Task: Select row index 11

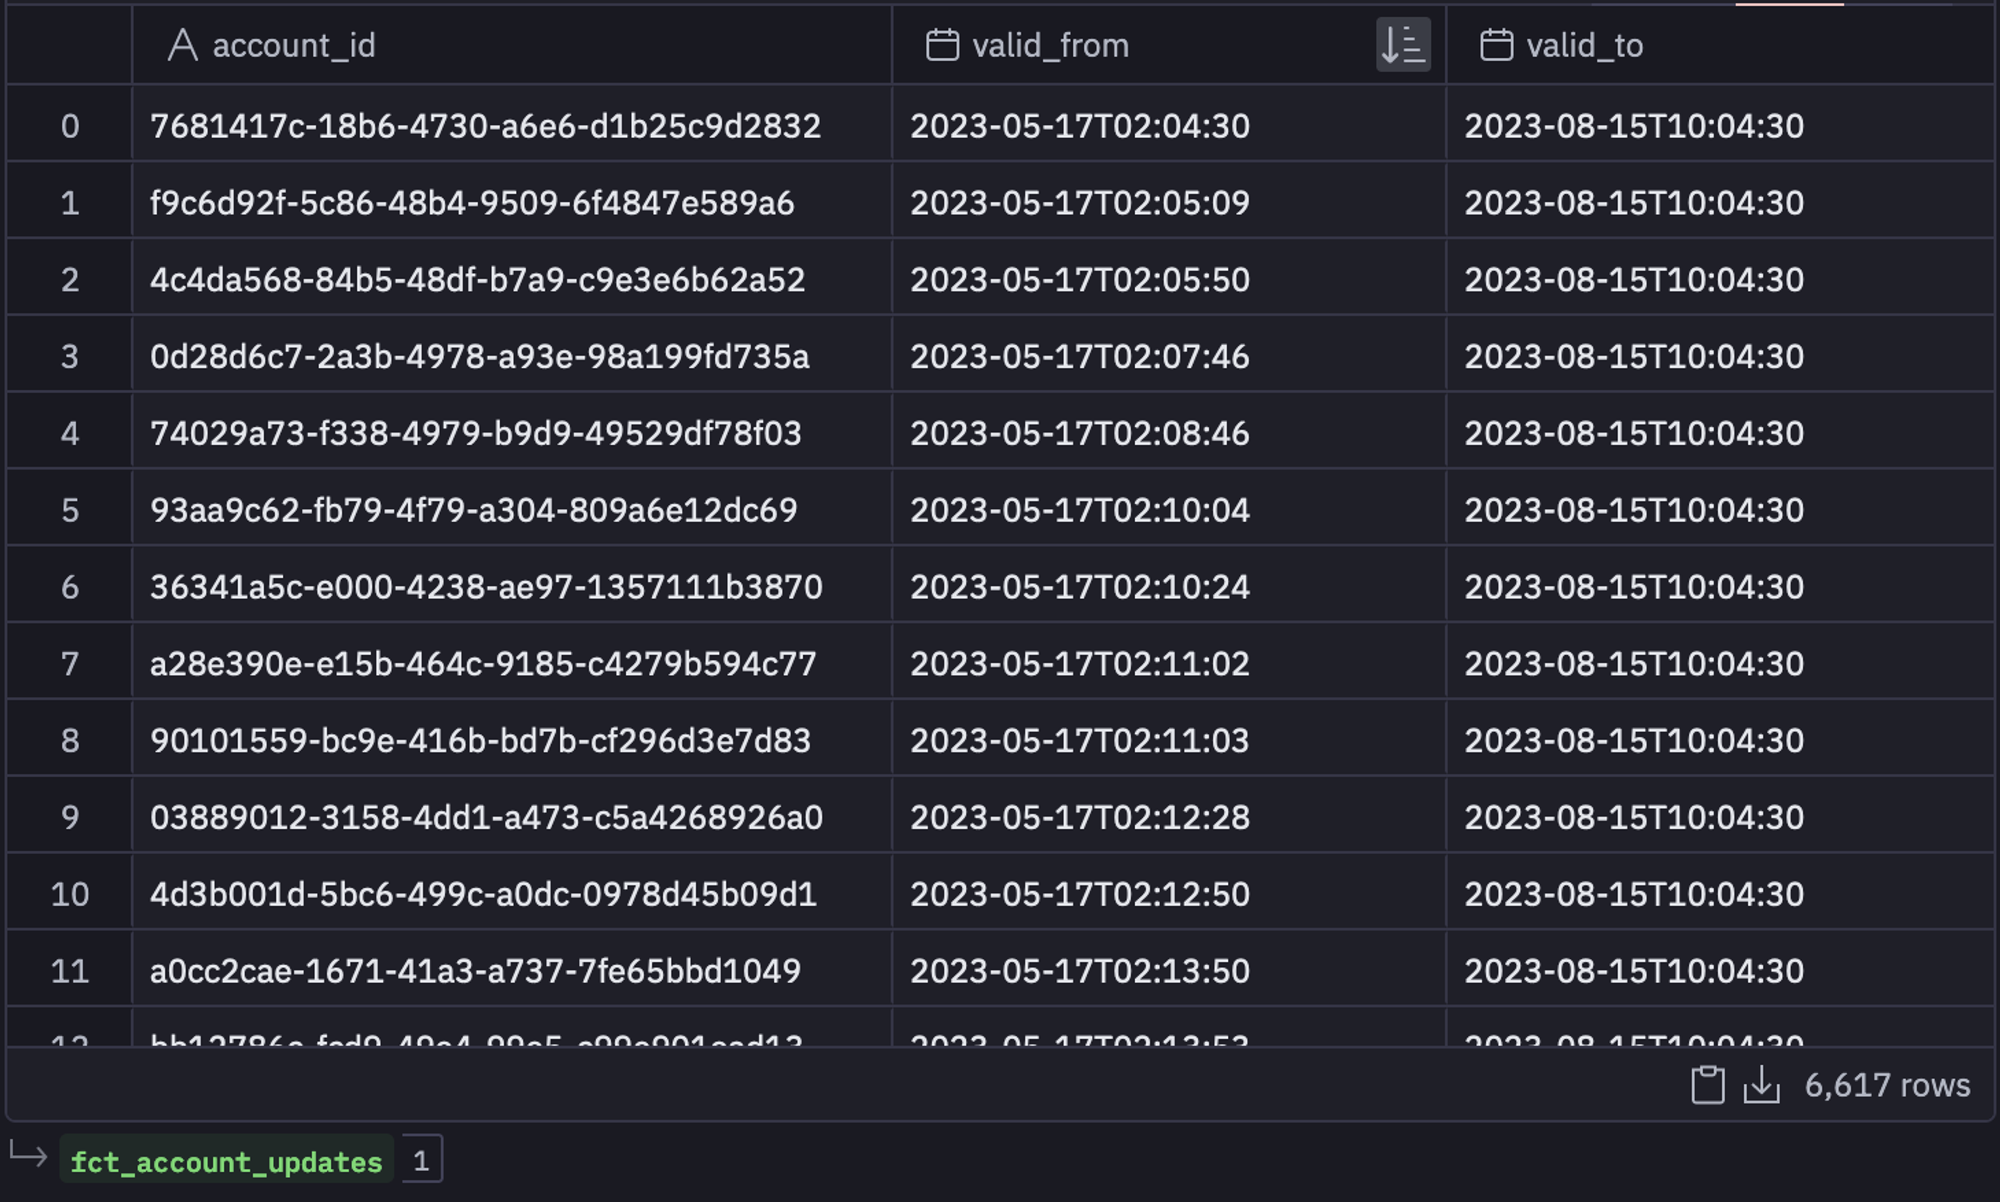Action: pos(69,971)
